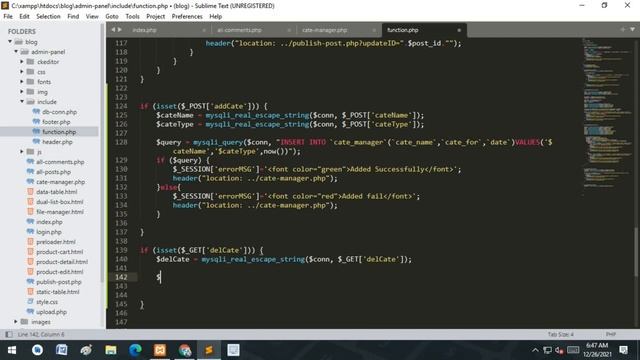Open the Selection menu
This screenshot has width=640, height=360.
(x=48, y=16)
